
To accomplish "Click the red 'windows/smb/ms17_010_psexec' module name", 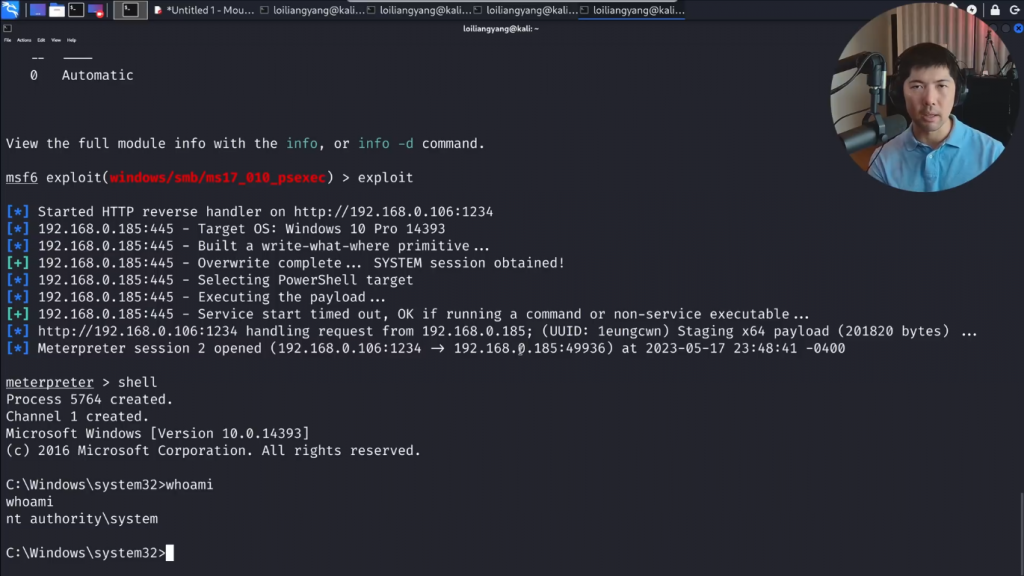I will (217, 178).
